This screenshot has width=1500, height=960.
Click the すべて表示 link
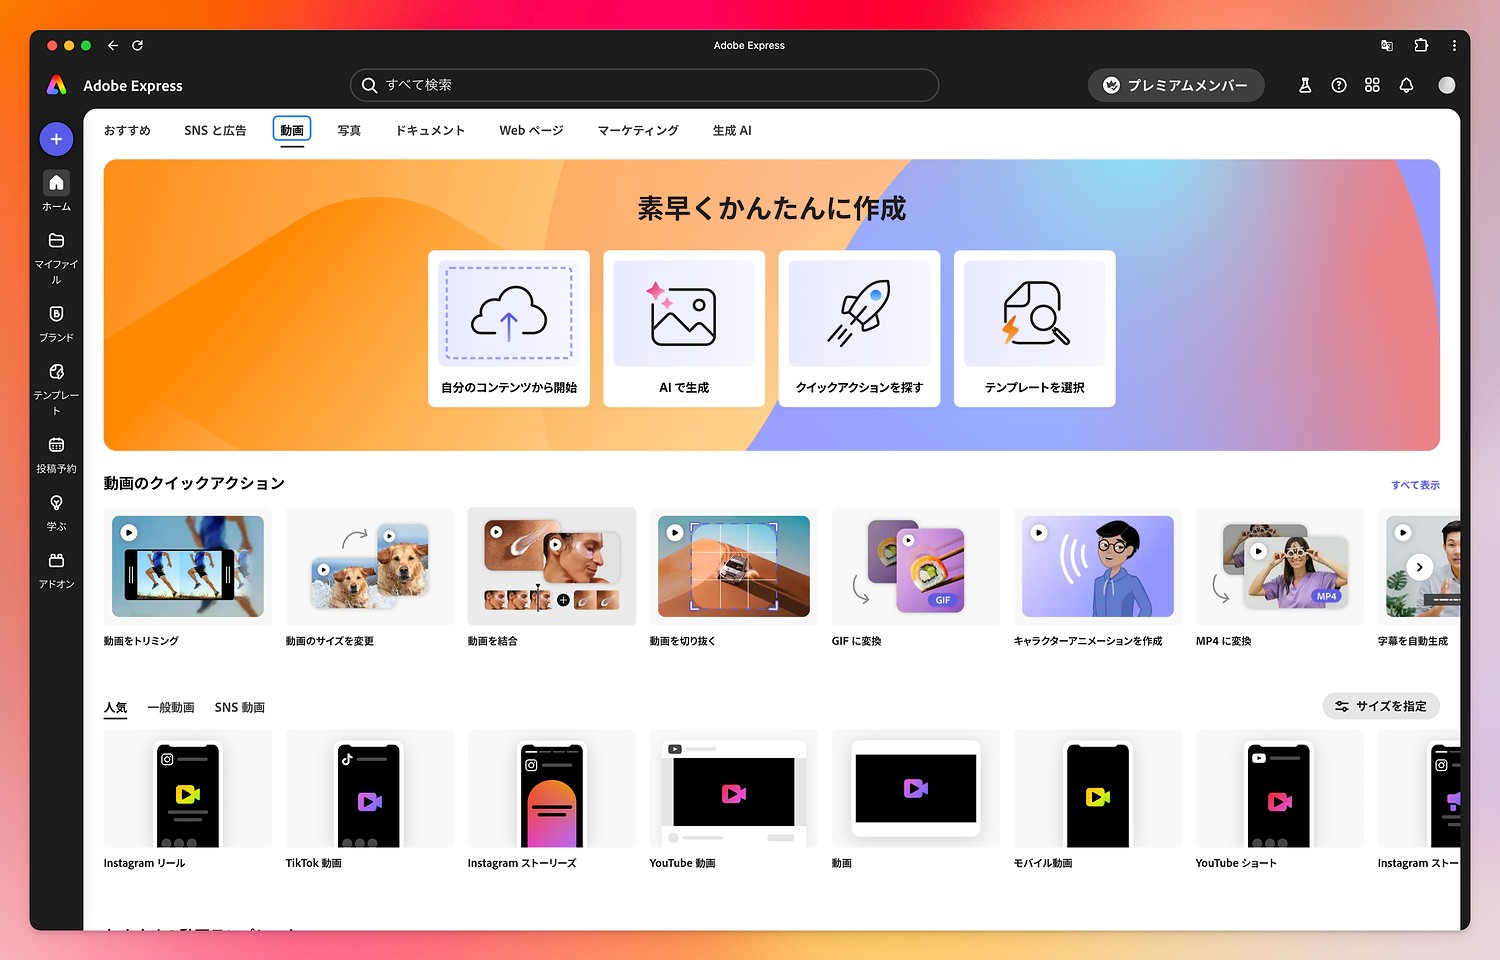1415,485
